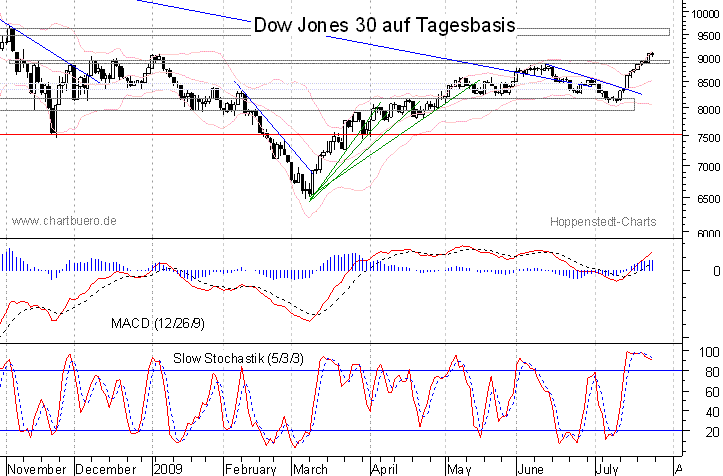Click the chart title 'Dow Jones 30 auf Tagesbasis'

tap(385, 25)
